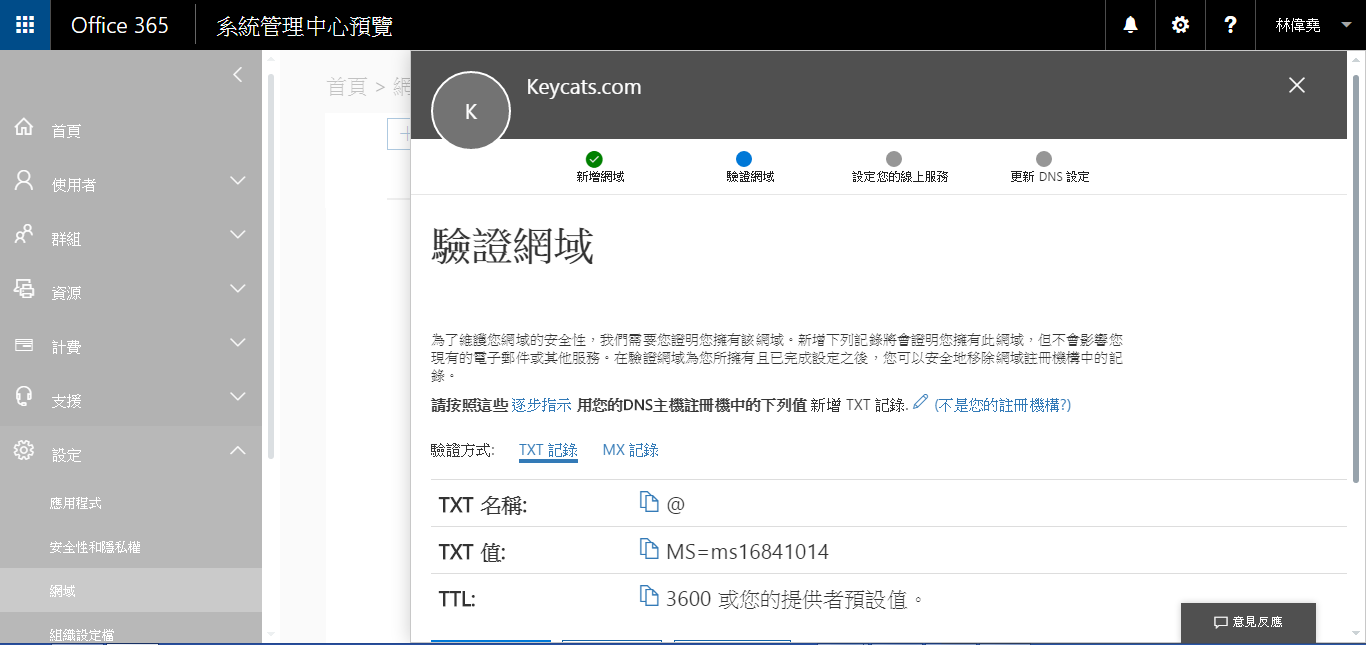Switch to the TXT 記錄 tab
Image resolution: width=1366 pixels, height=645 pixels.
pos(548,450)
